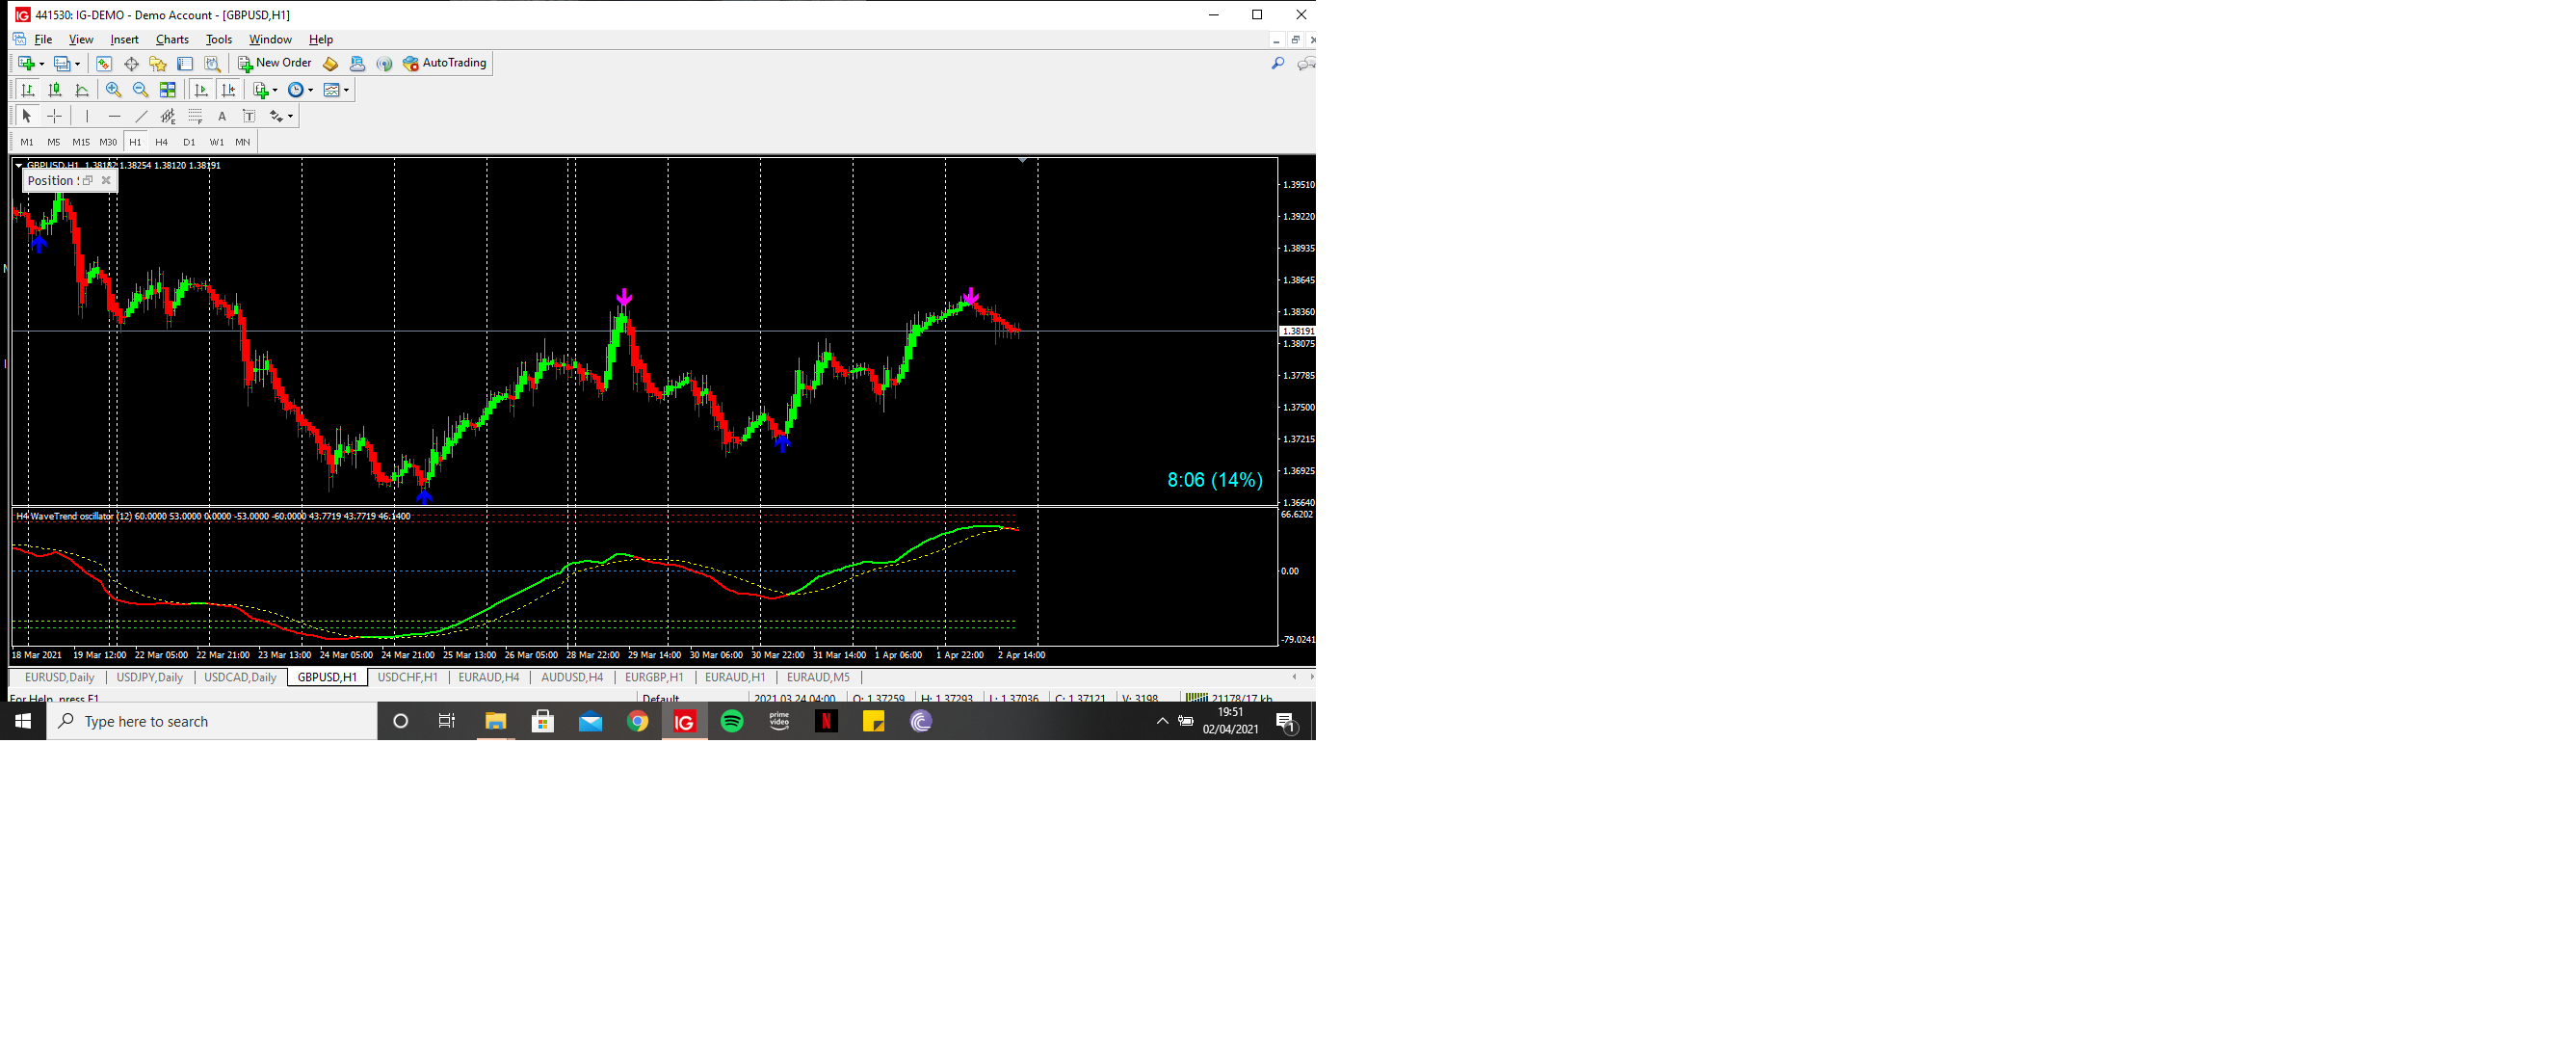Click the Strategy Tester magnifier icon
Viewport: 2576px width, 1062px height.
[212, 63]
